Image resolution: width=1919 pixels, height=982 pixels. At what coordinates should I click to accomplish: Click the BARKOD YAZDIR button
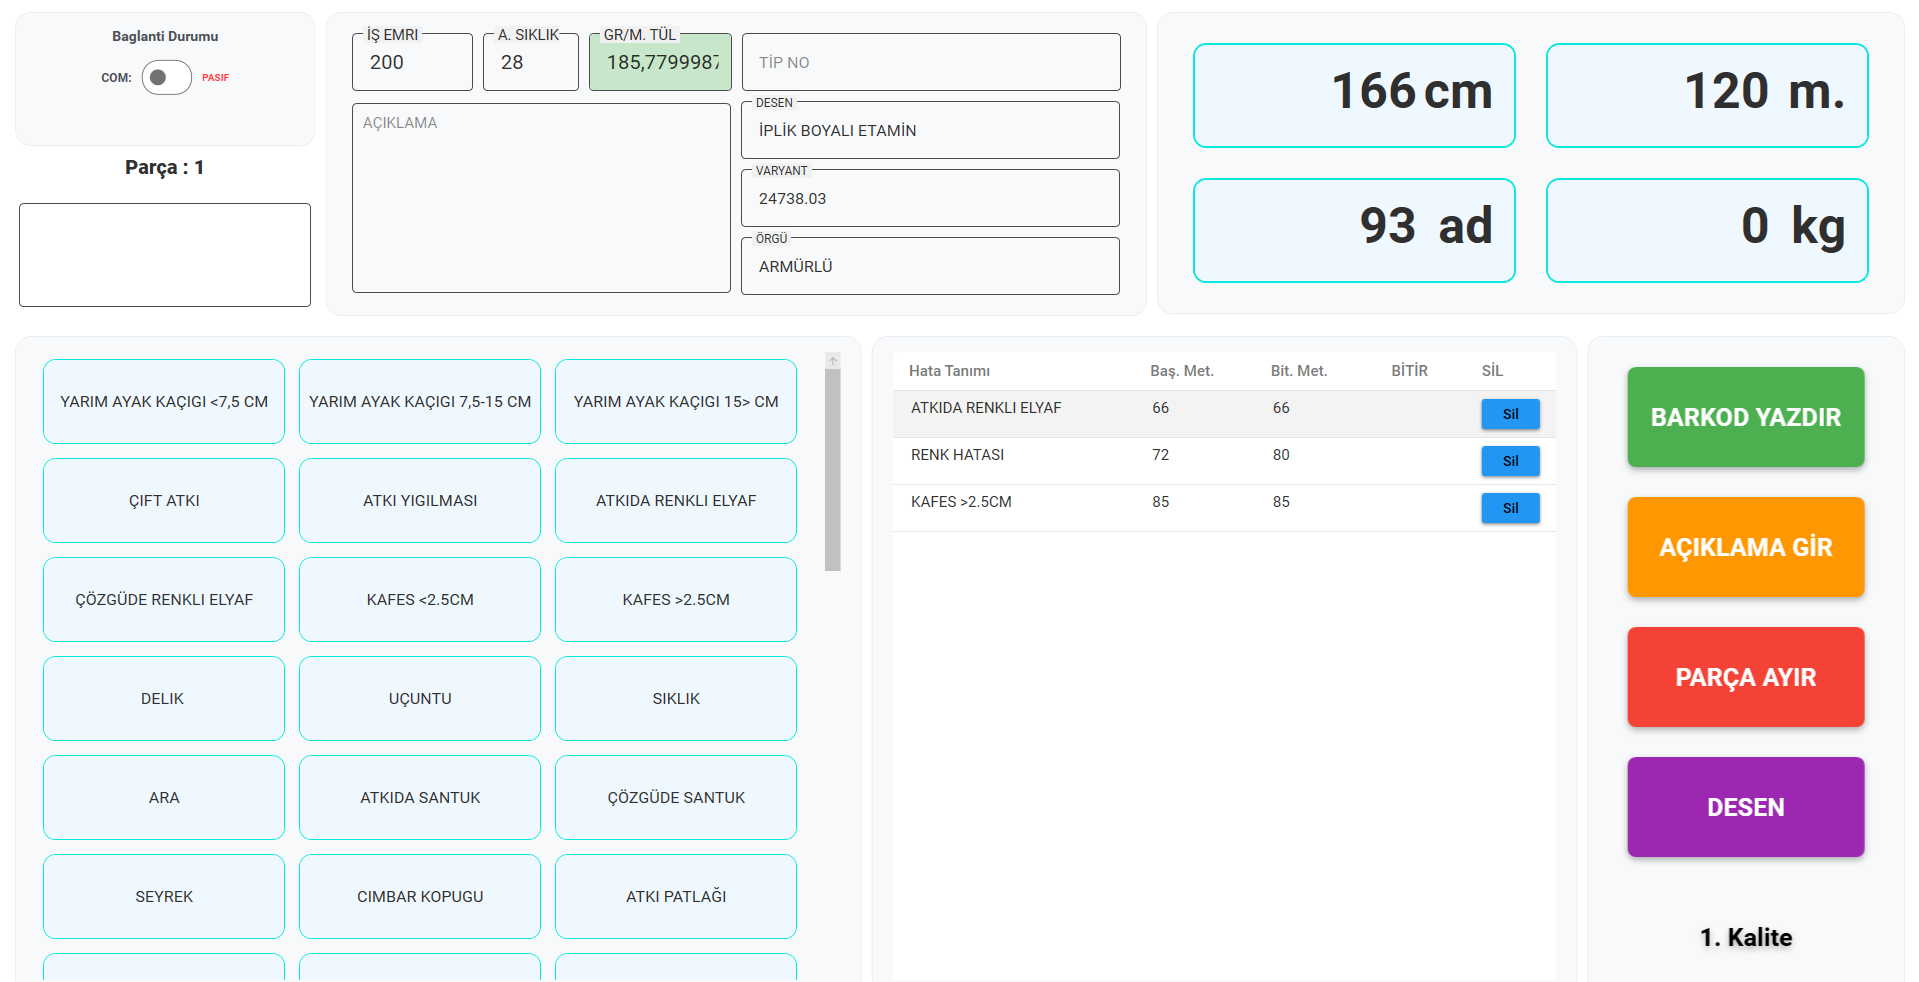point(1745,417)
